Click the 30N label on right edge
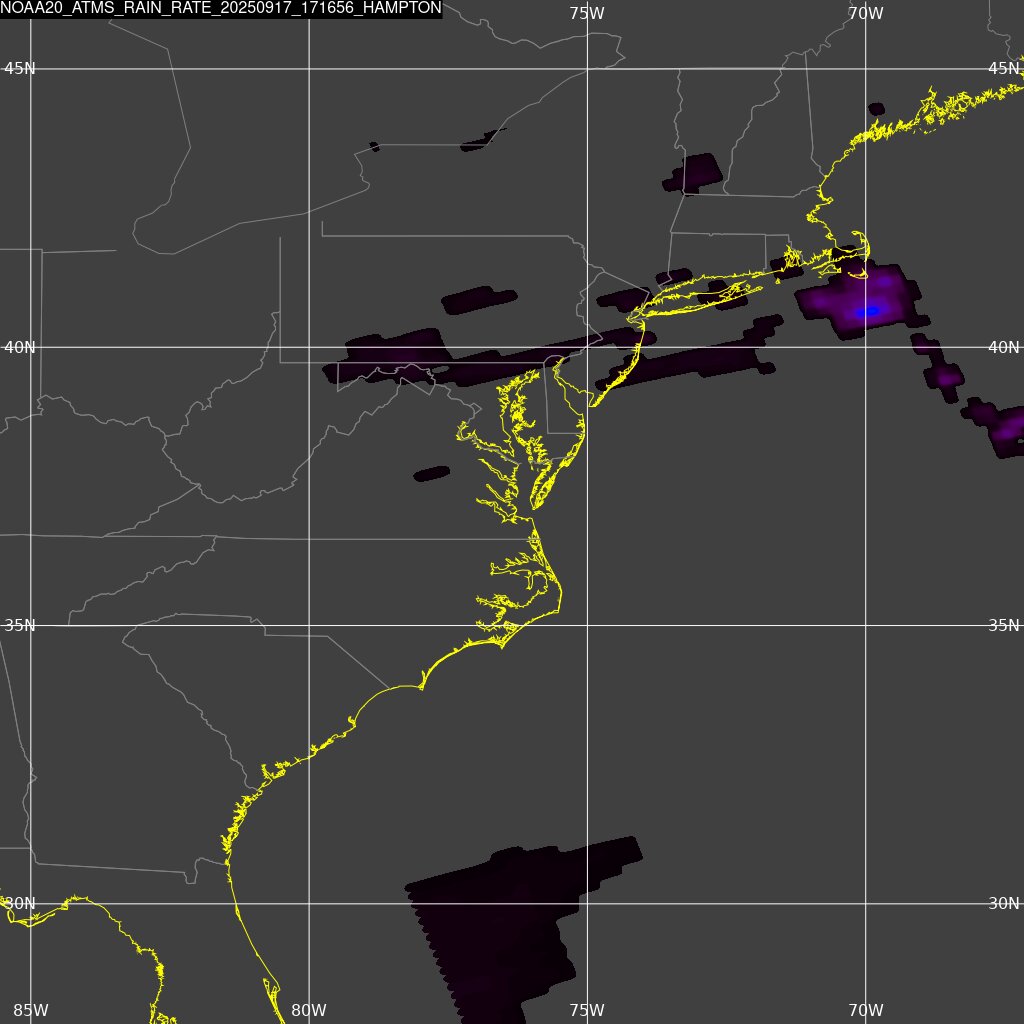1024x1024 pixels. (1004, 904)
